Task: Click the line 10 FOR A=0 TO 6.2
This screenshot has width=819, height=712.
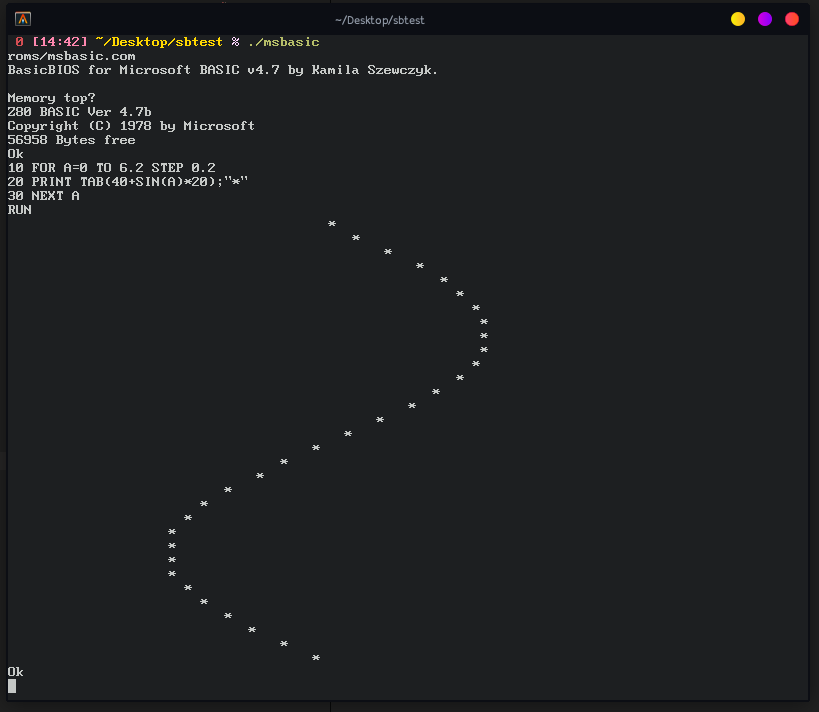Action: point(112,168)
